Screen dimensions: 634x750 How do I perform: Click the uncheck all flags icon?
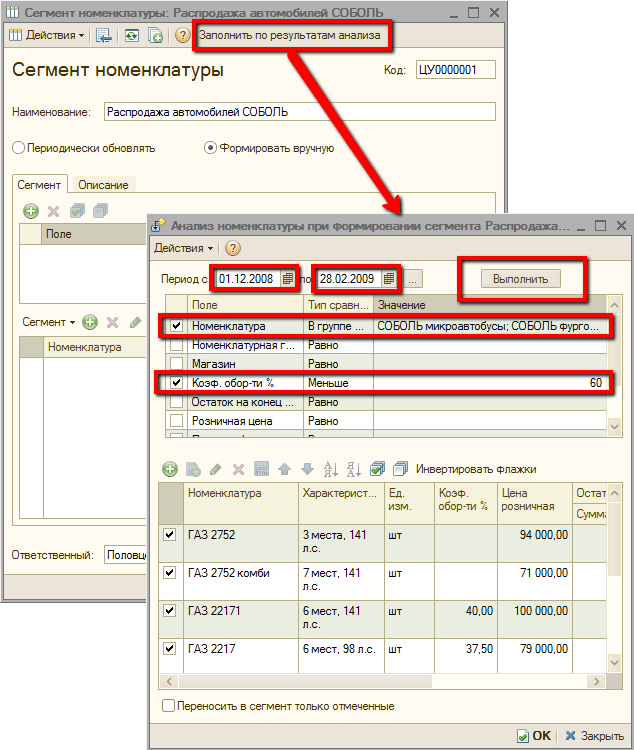point(399,469)
